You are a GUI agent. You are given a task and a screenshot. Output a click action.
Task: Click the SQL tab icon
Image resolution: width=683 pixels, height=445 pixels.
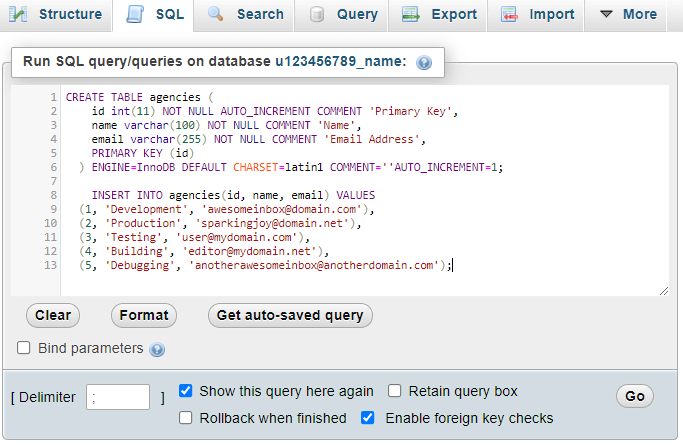tap(135, 15)
